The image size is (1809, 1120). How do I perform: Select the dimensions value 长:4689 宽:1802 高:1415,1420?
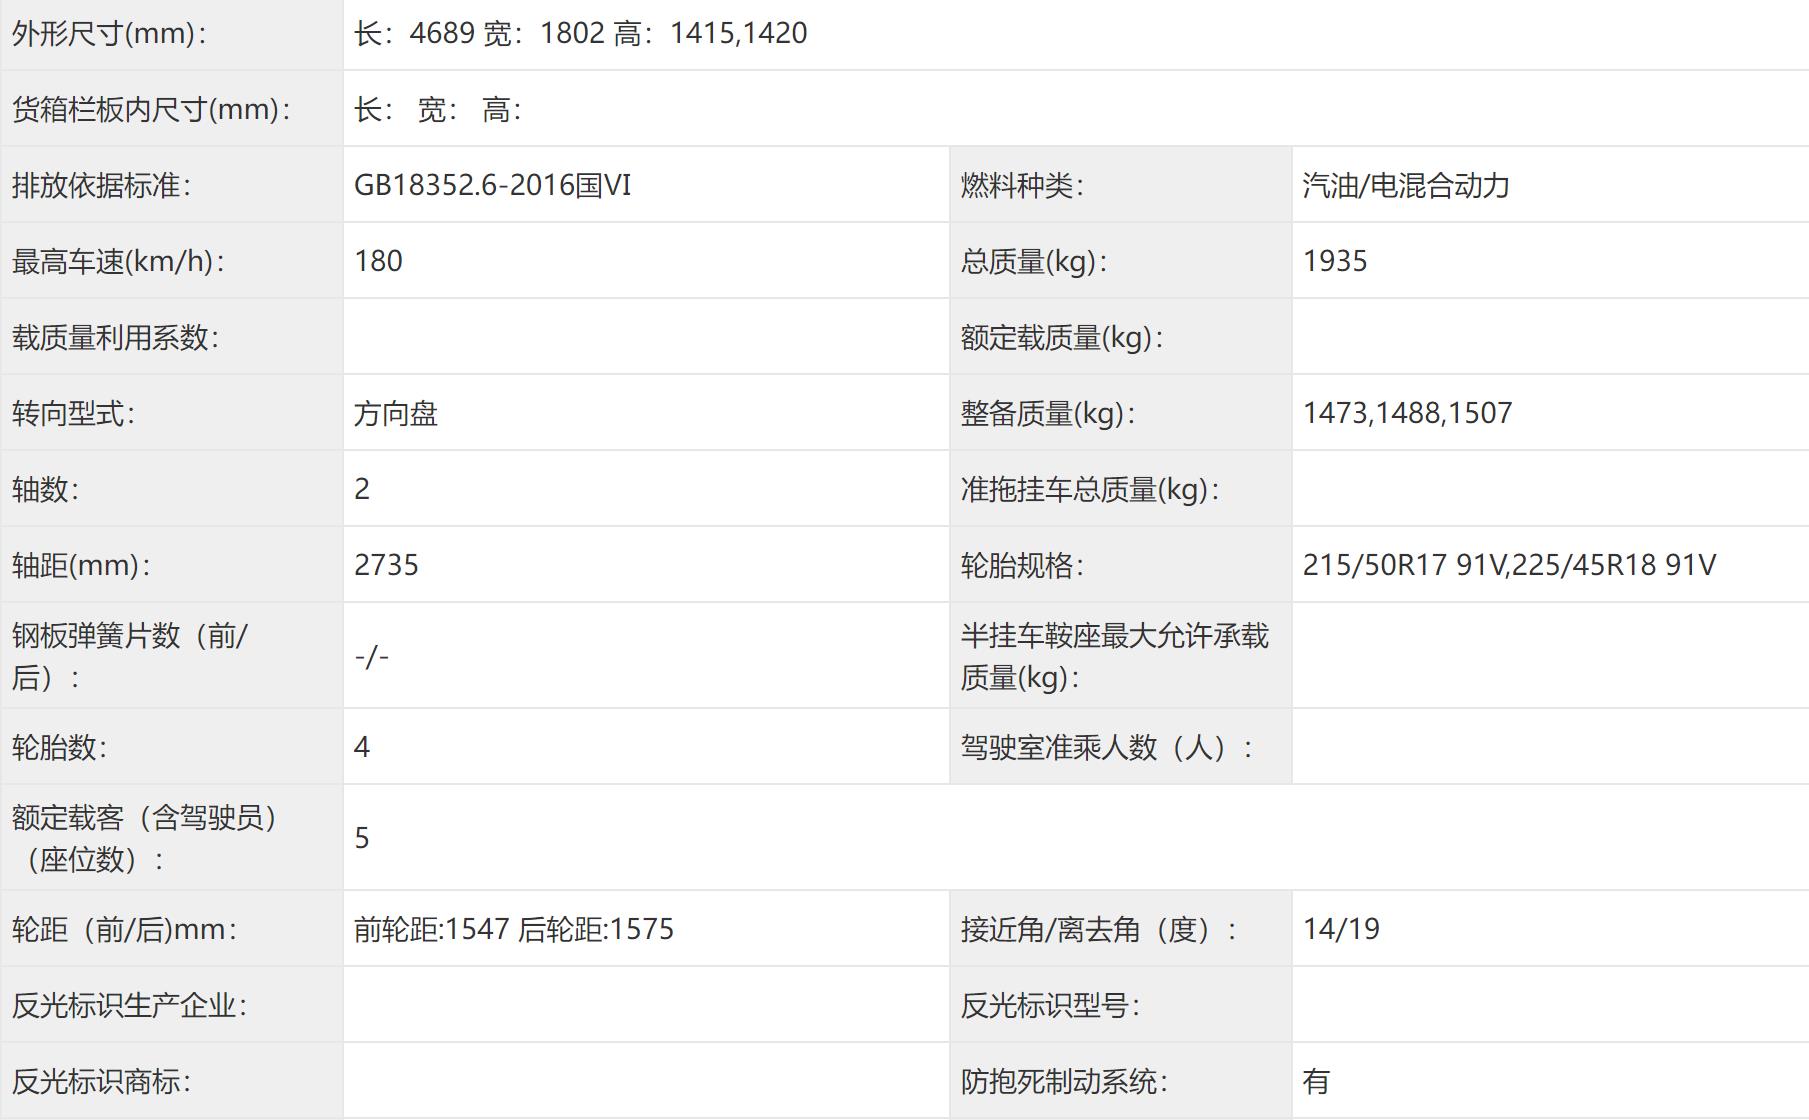click(580, 33)
